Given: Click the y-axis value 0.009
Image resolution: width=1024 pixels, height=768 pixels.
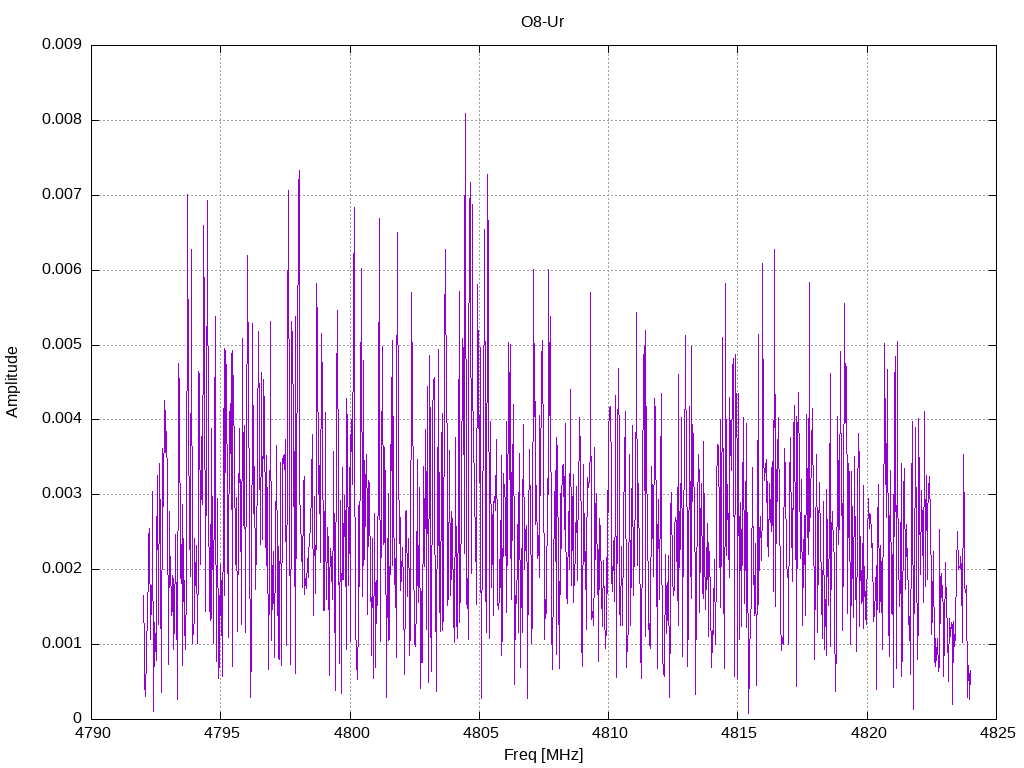Looking at the screenshot, I should (x=62, y=44).
